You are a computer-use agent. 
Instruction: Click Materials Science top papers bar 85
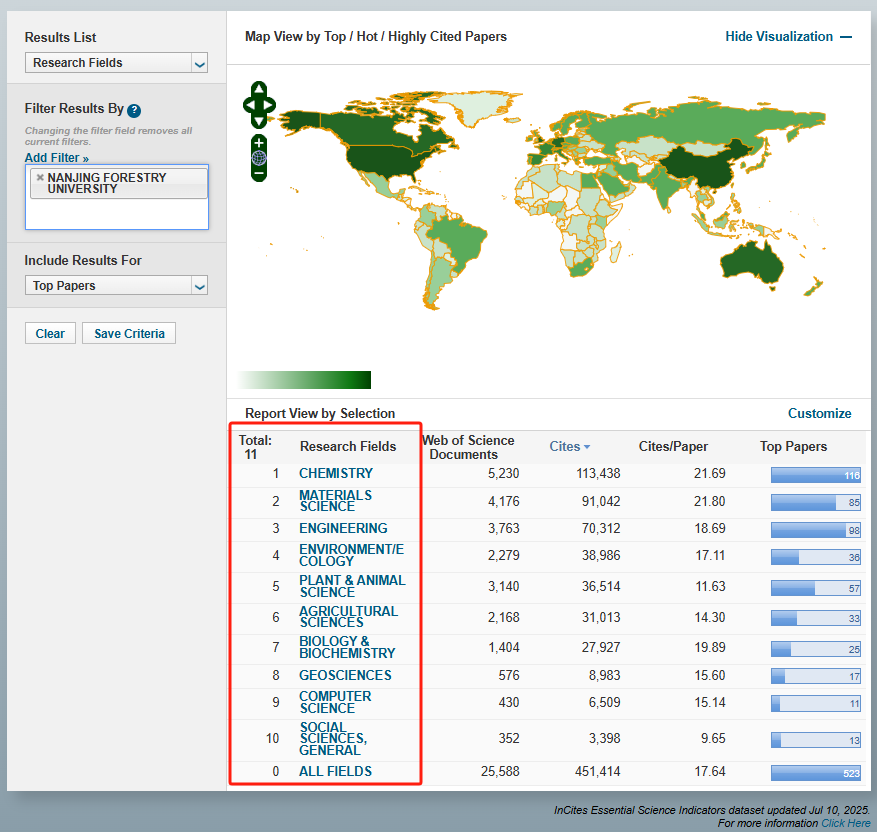[815, 503]
